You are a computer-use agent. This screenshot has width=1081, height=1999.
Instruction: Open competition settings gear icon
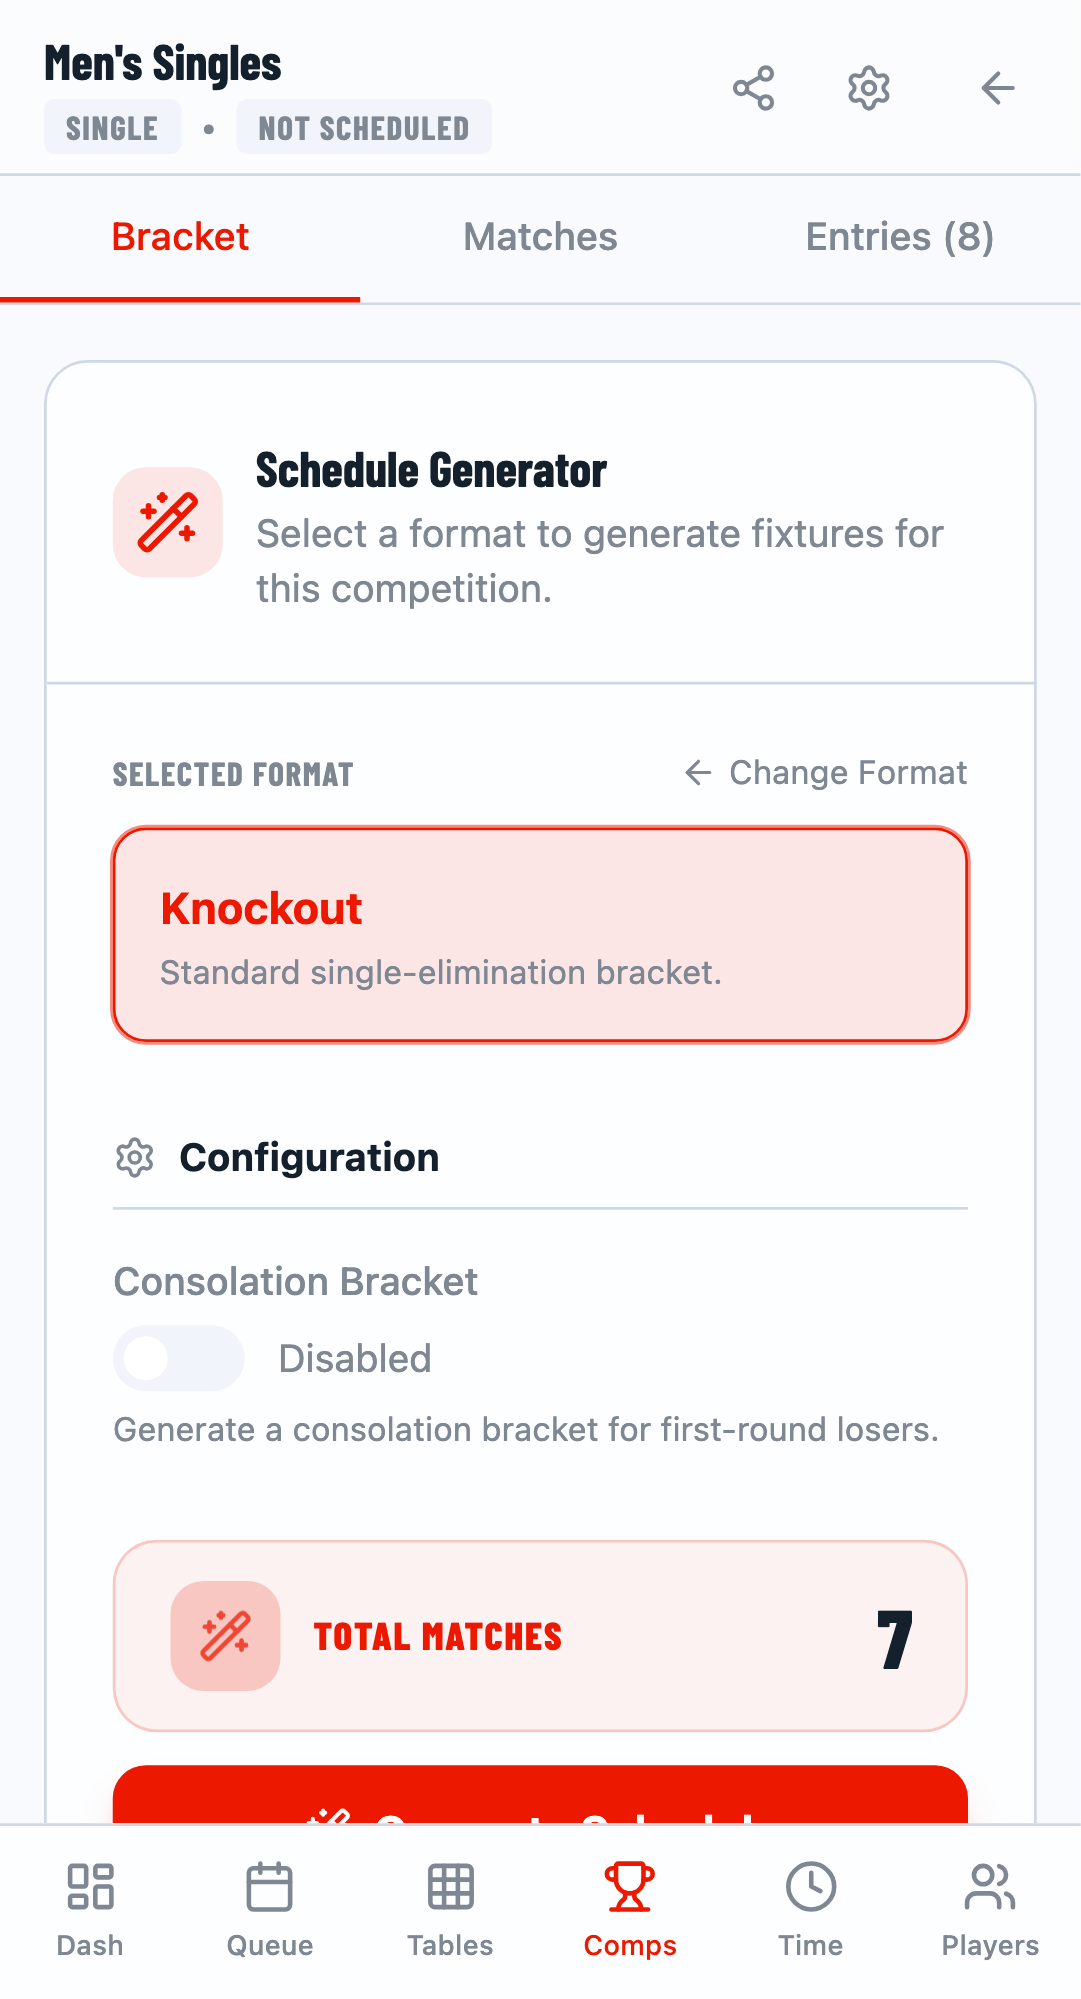[868, 89]
